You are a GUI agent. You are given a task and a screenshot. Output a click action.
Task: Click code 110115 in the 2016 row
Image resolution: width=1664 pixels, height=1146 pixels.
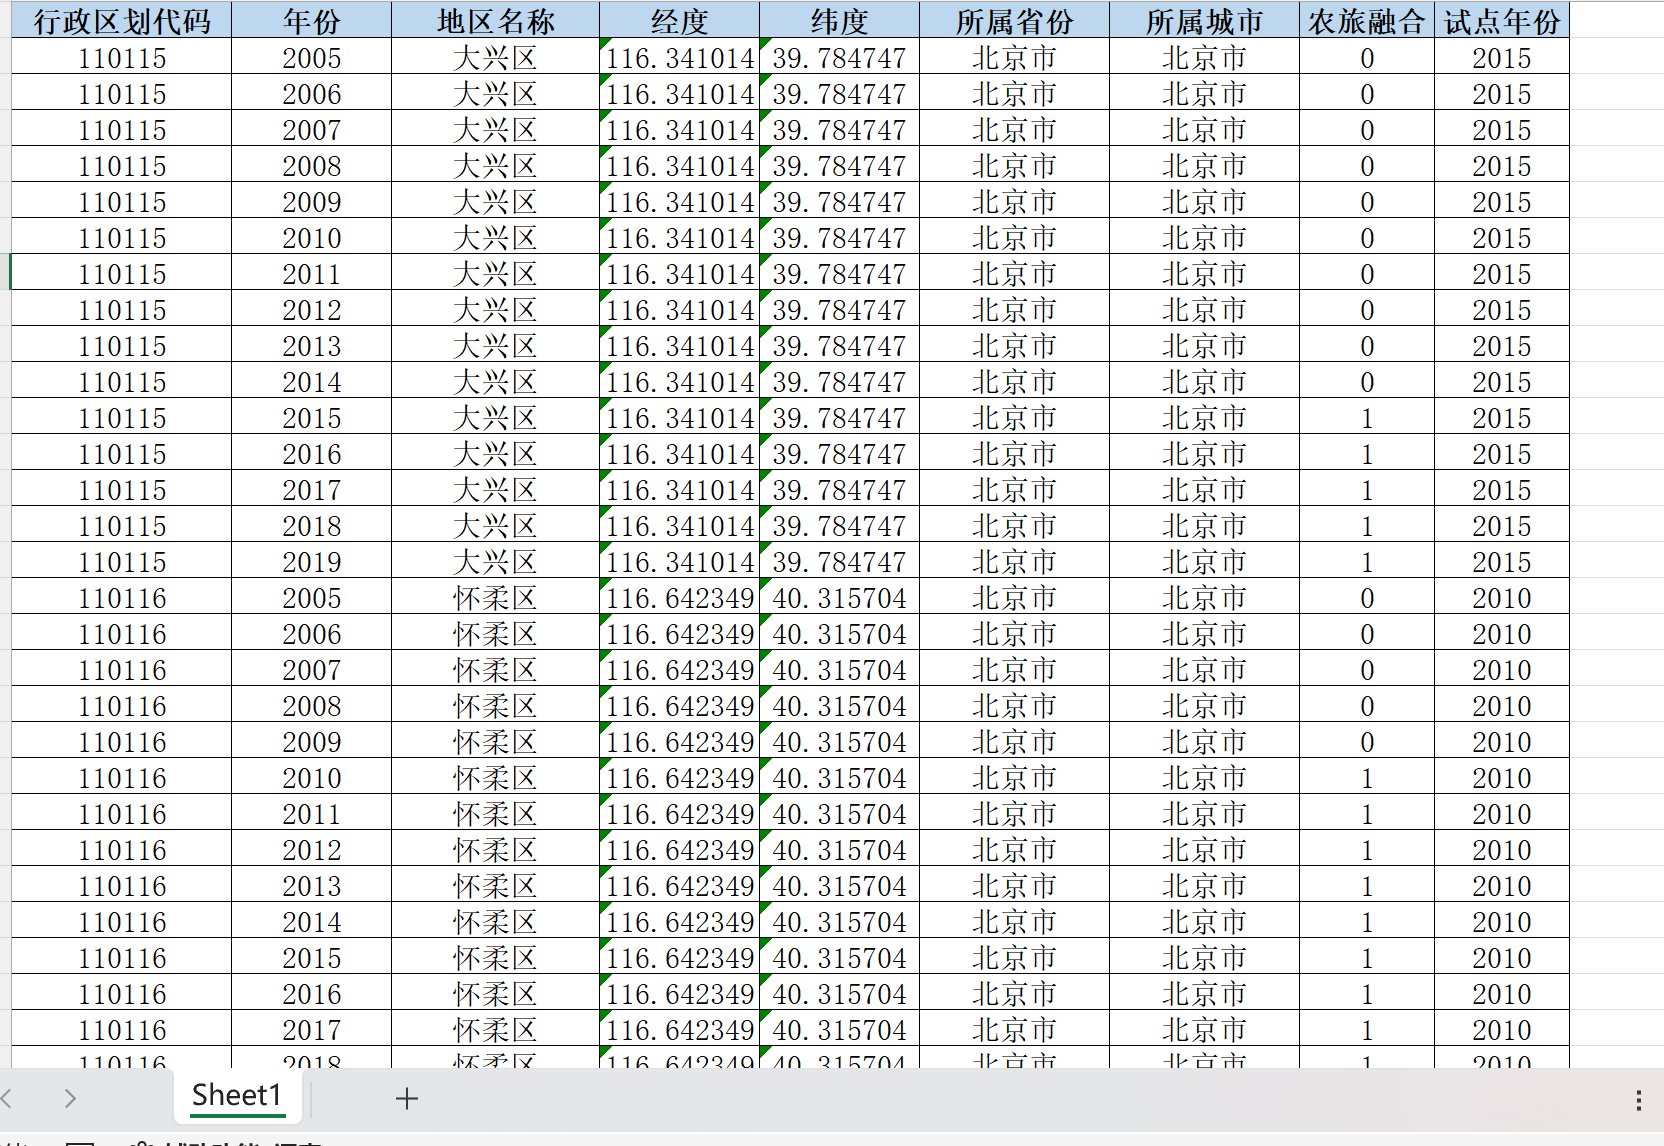[122, 454]
